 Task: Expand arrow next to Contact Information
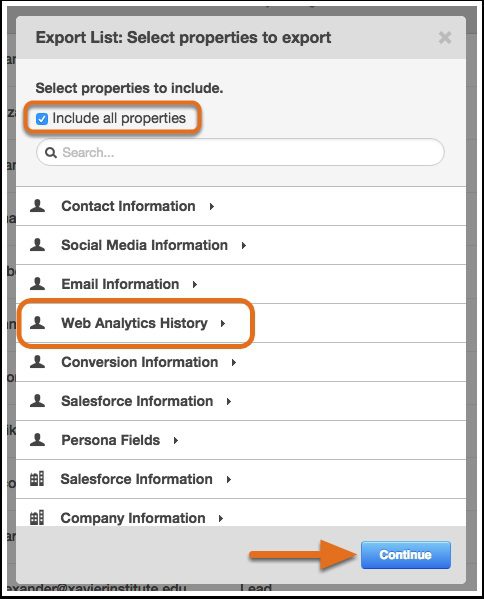click(x=212, y=207)
